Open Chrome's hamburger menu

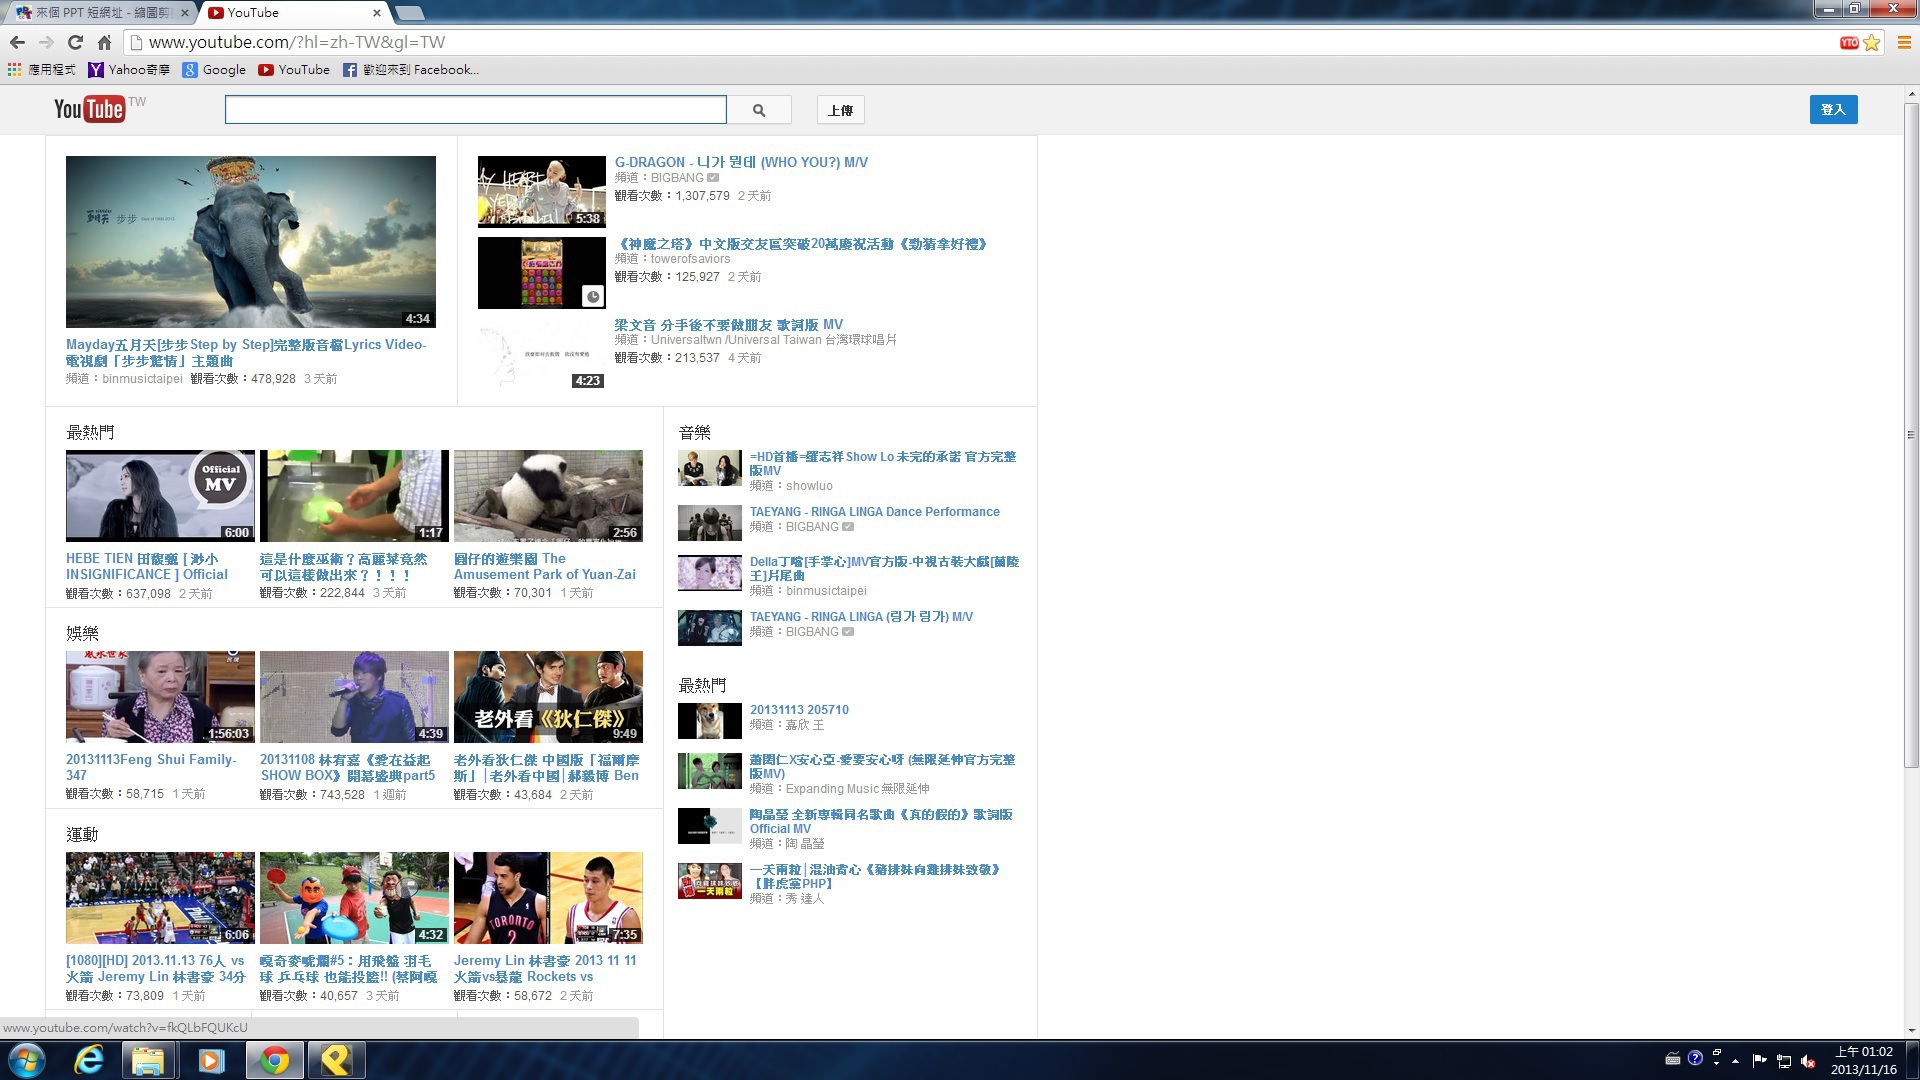click(1904, 42)
